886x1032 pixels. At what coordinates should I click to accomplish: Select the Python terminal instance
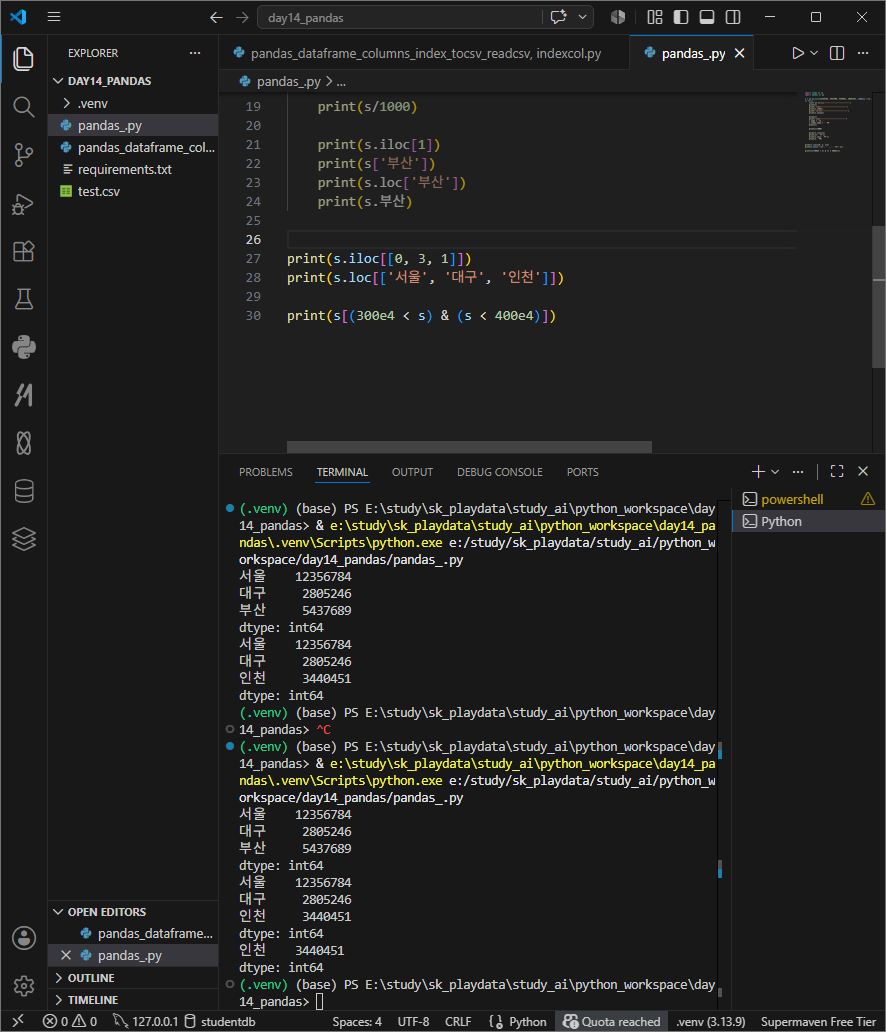pyautogui.click(x=808, y=521)
